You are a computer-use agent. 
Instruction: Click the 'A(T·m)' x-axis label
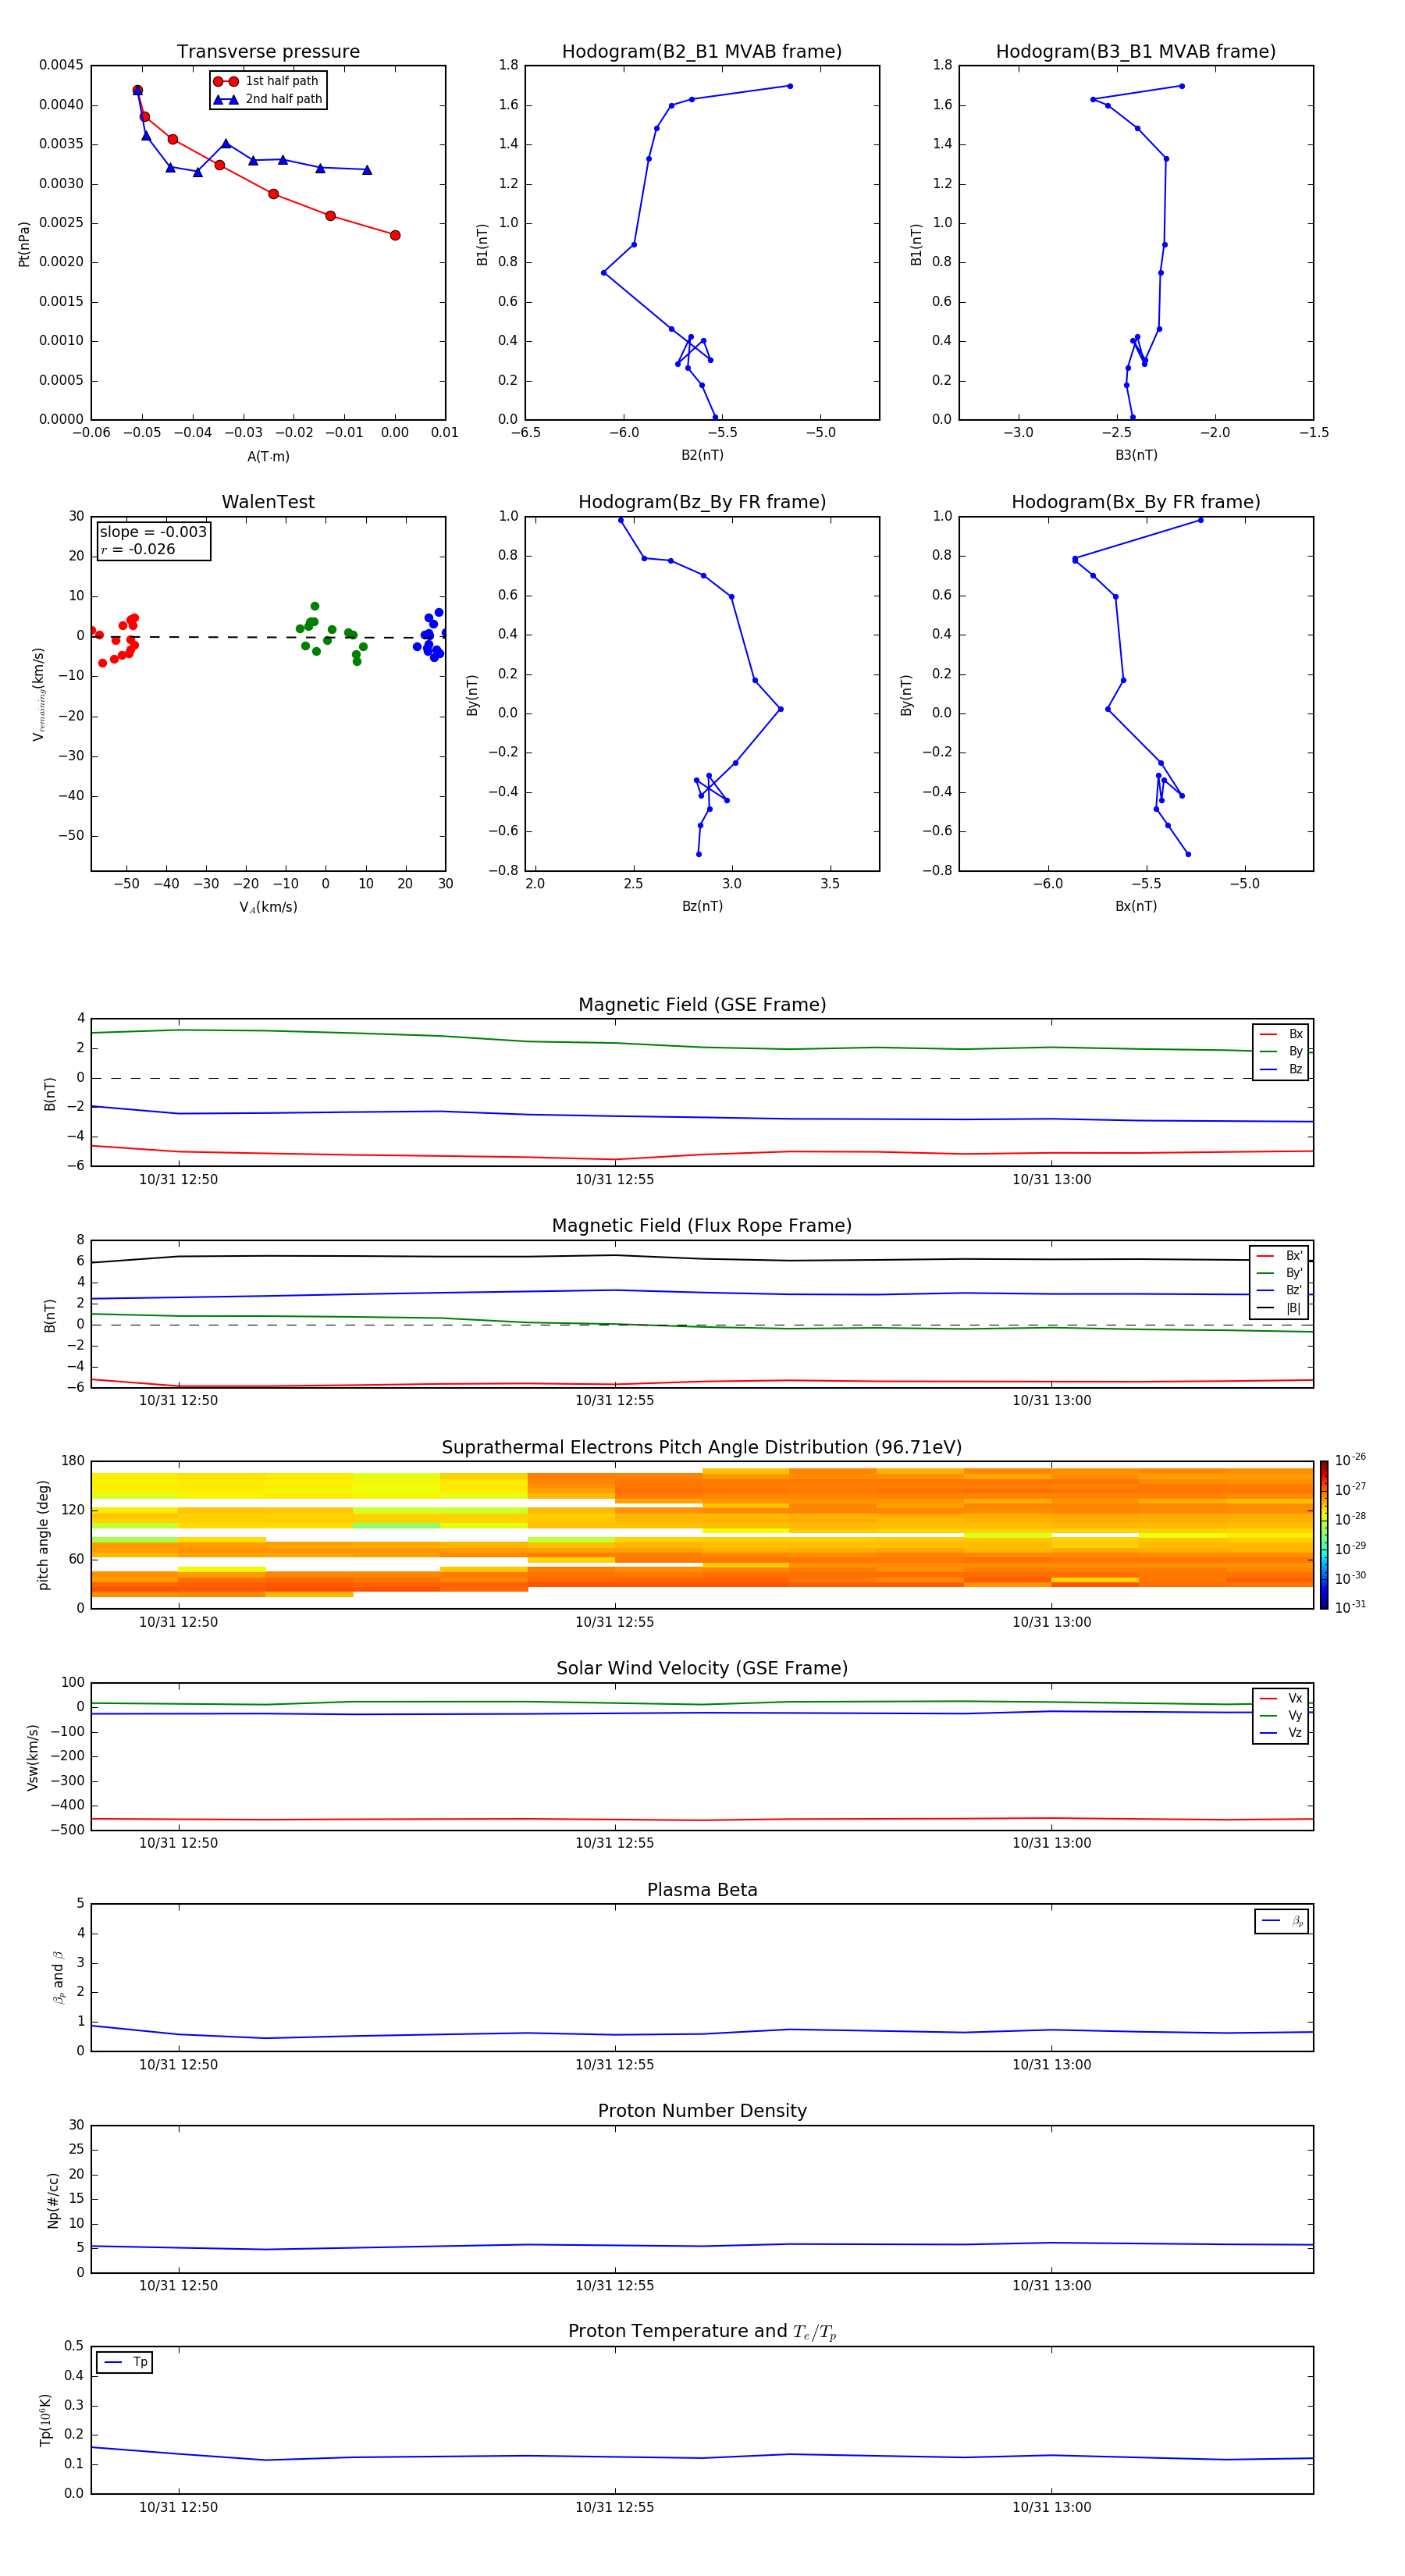click(268, 456)
